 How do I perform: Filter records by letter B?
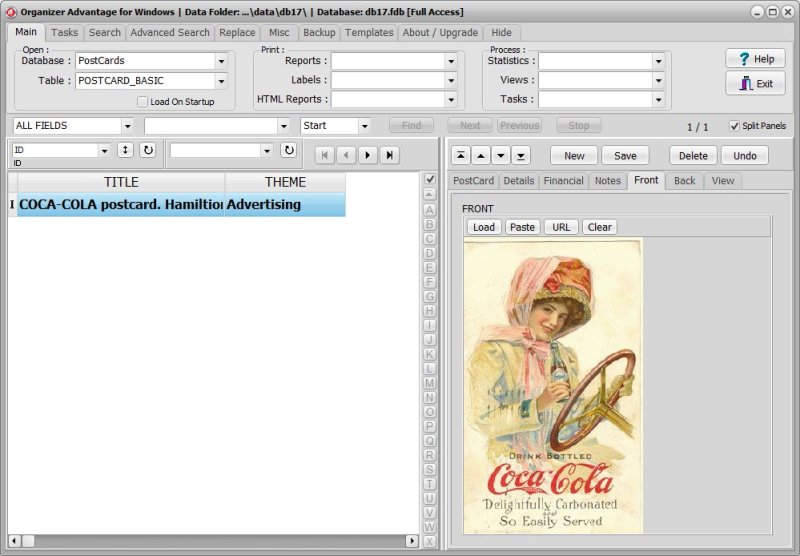pyautogui.click(x=430, y=224)
